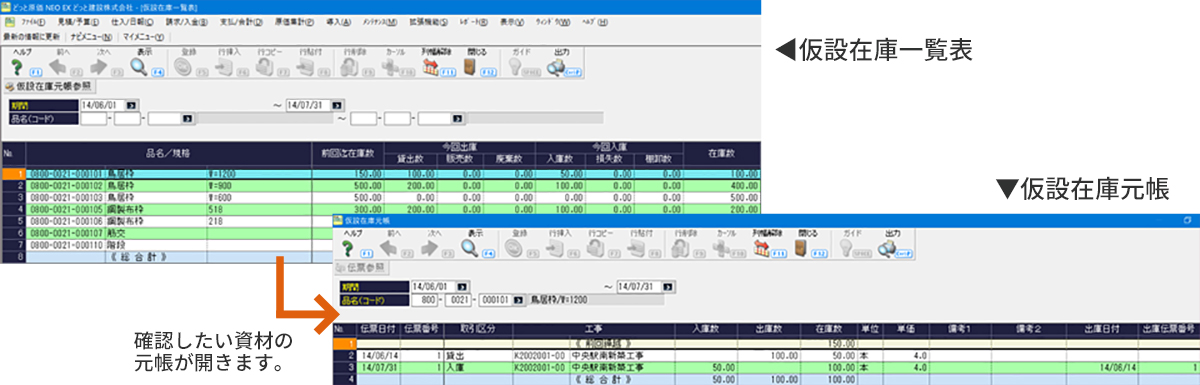
Task: Click the ヘルプ question-mark icon in 仮設在庫一覧表 toolbar
Action: coord(15,66)
